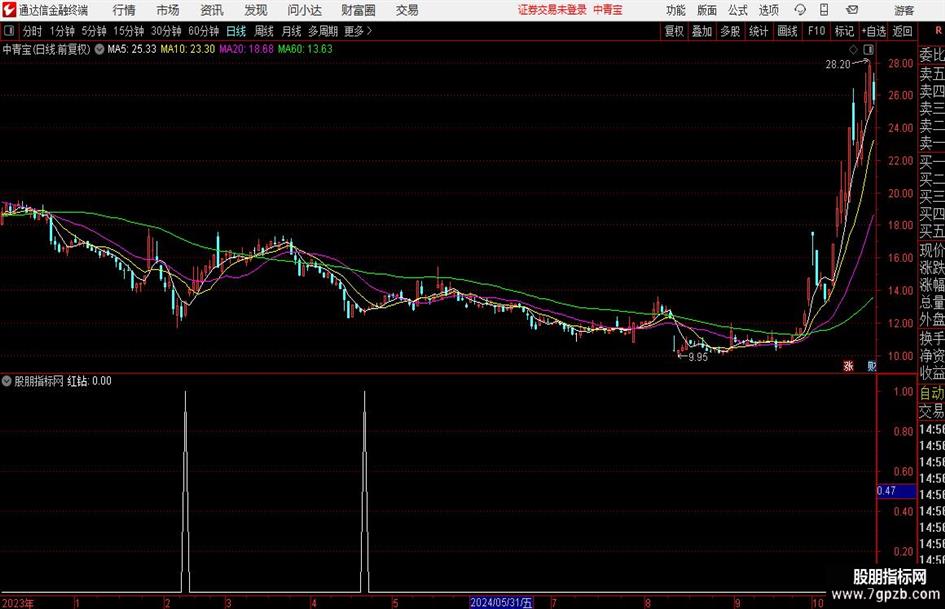Image resolution: width=945 pixels, height=609 pixels.
Task: Open the 选项 menu
Action: point(768,10)
